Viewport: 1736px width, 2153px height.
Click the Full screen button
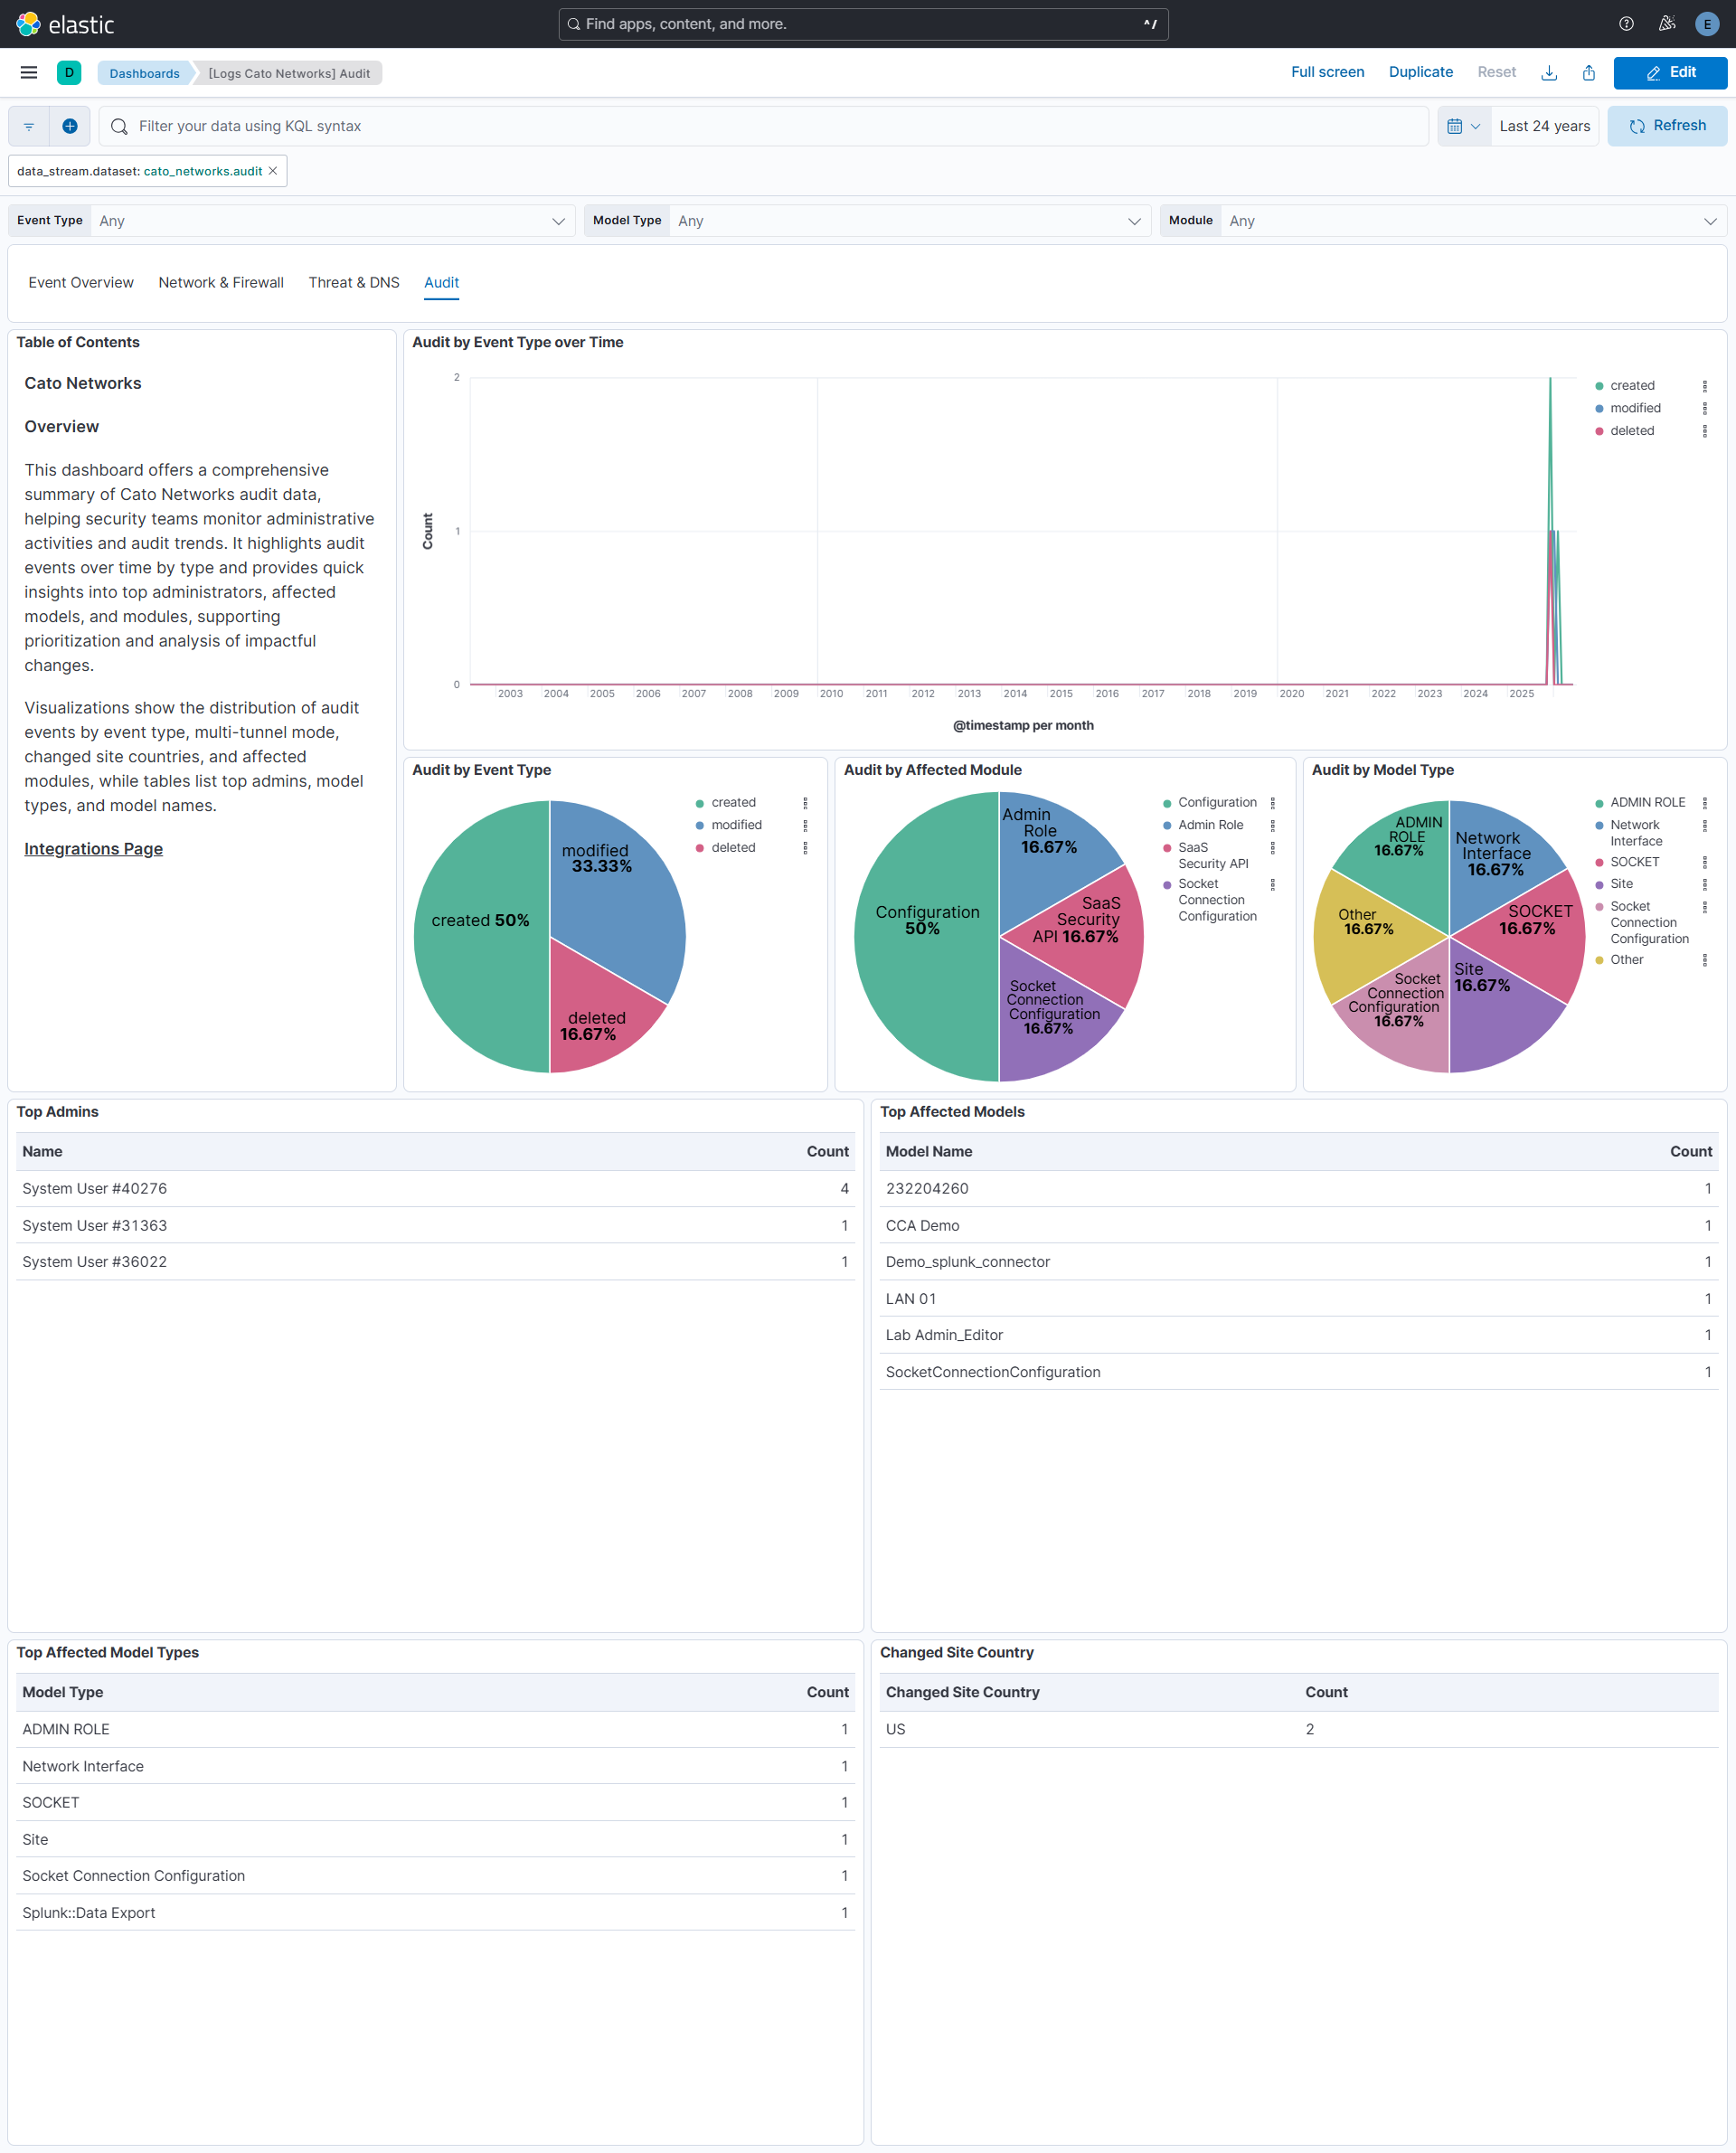(1327, 72)
